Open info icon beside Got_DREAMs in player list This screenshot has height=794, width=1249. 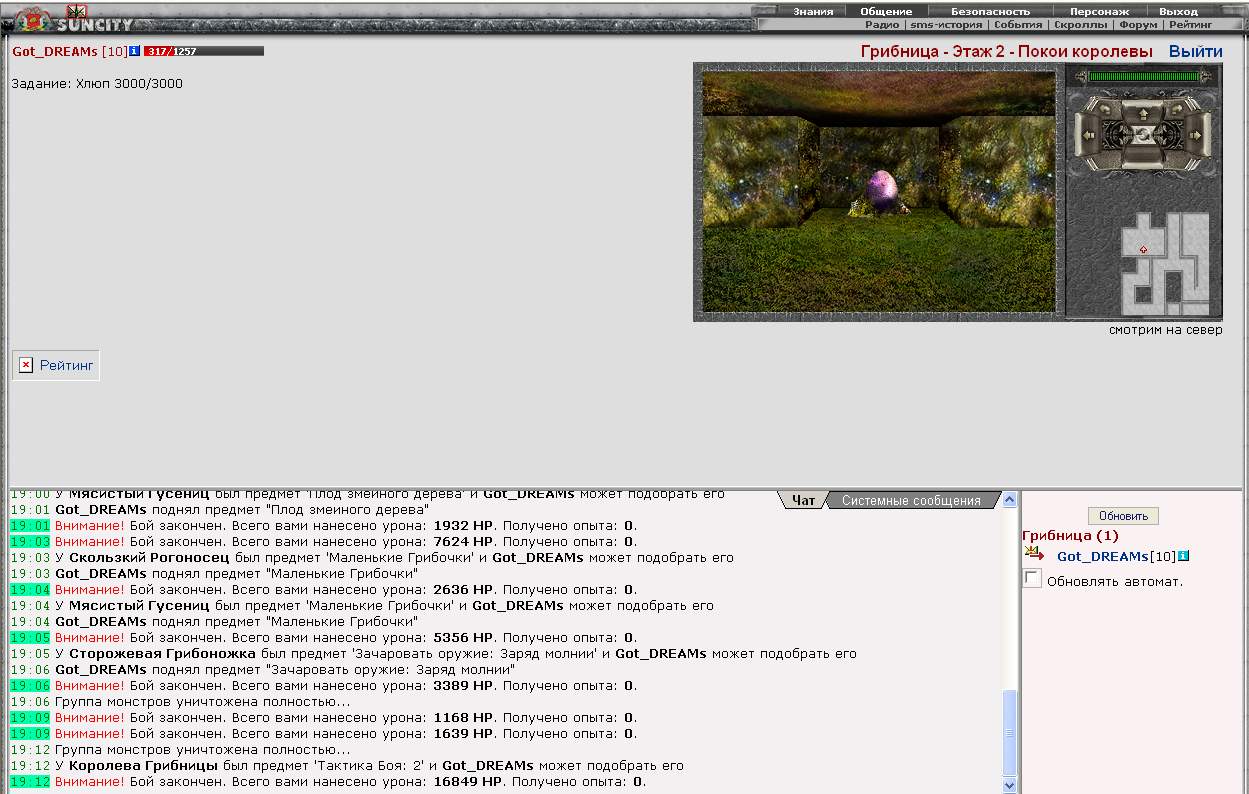tap(1183, 556)
